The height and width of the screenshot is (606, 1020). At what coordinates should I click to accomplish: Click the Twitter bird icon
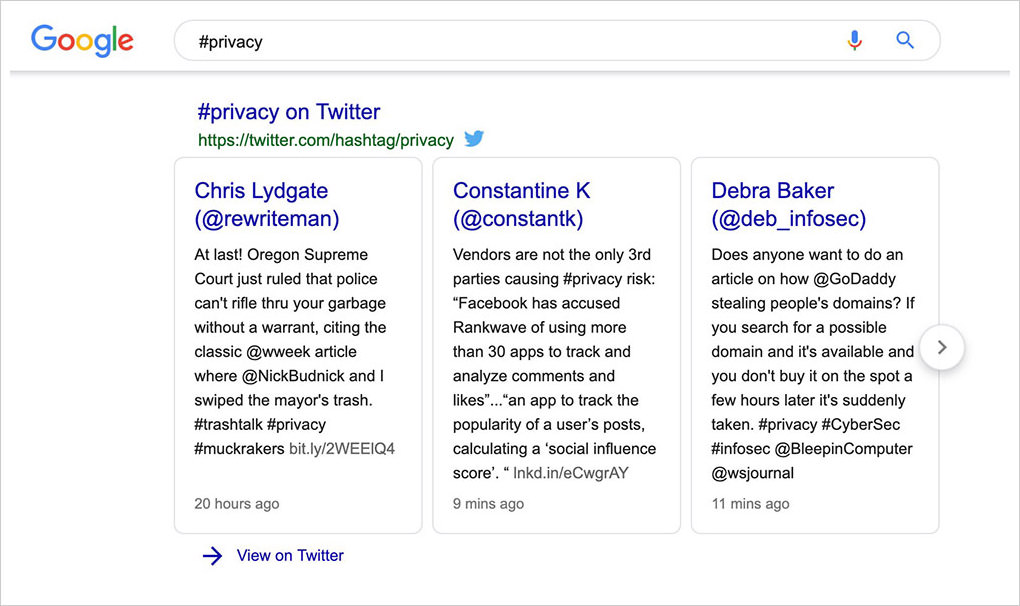click(x=474, y=138)
